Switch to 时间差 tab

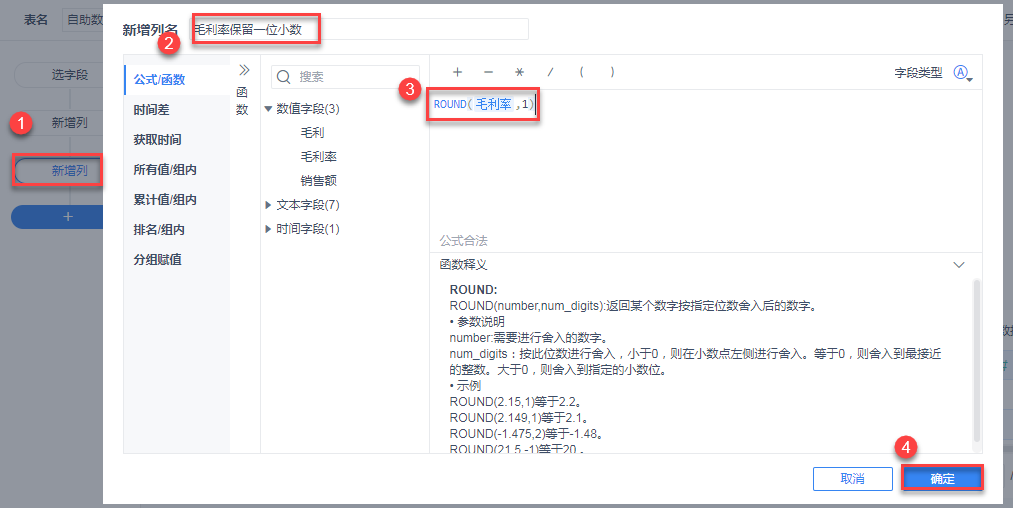pyautogui.click(x=177, y=110)
